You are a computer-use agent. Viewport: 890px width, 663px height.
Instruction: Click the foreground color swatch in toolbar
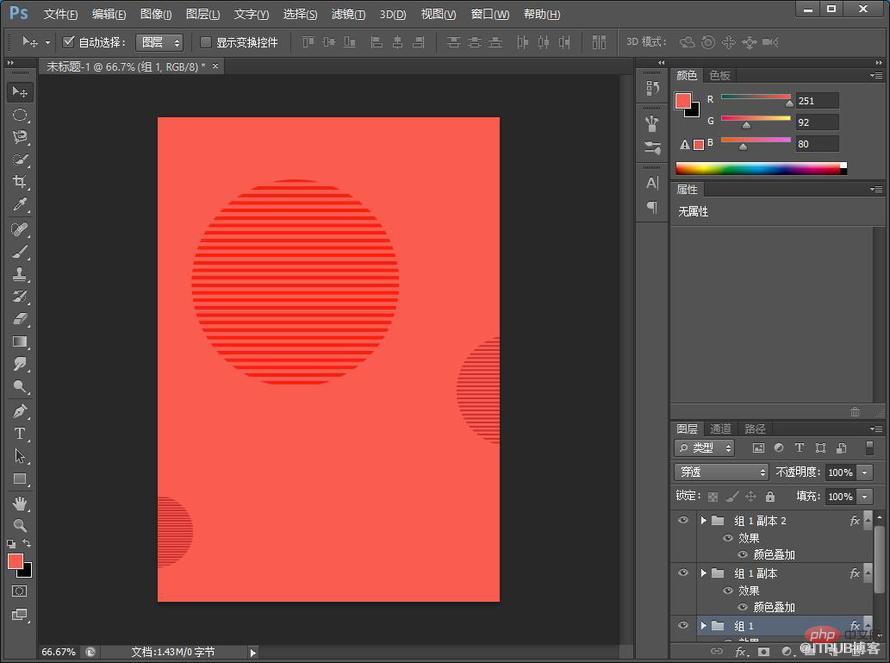15,561
